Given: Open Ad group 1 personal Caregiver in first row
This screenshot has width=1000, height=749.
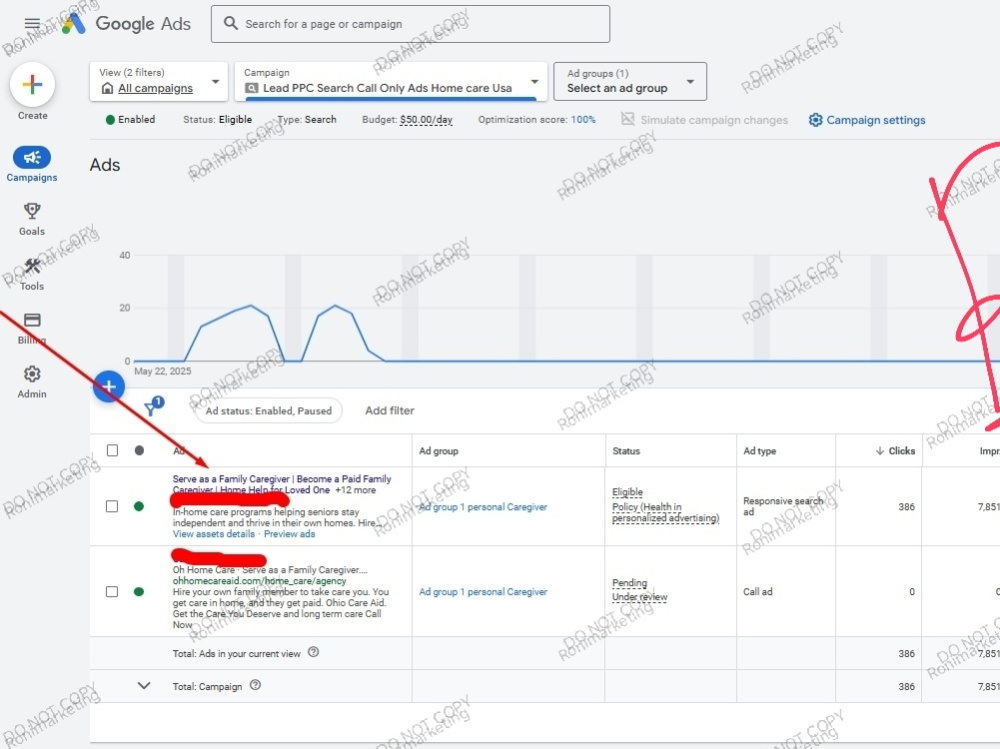Looking at the screenshot, I should click(483, 507).
